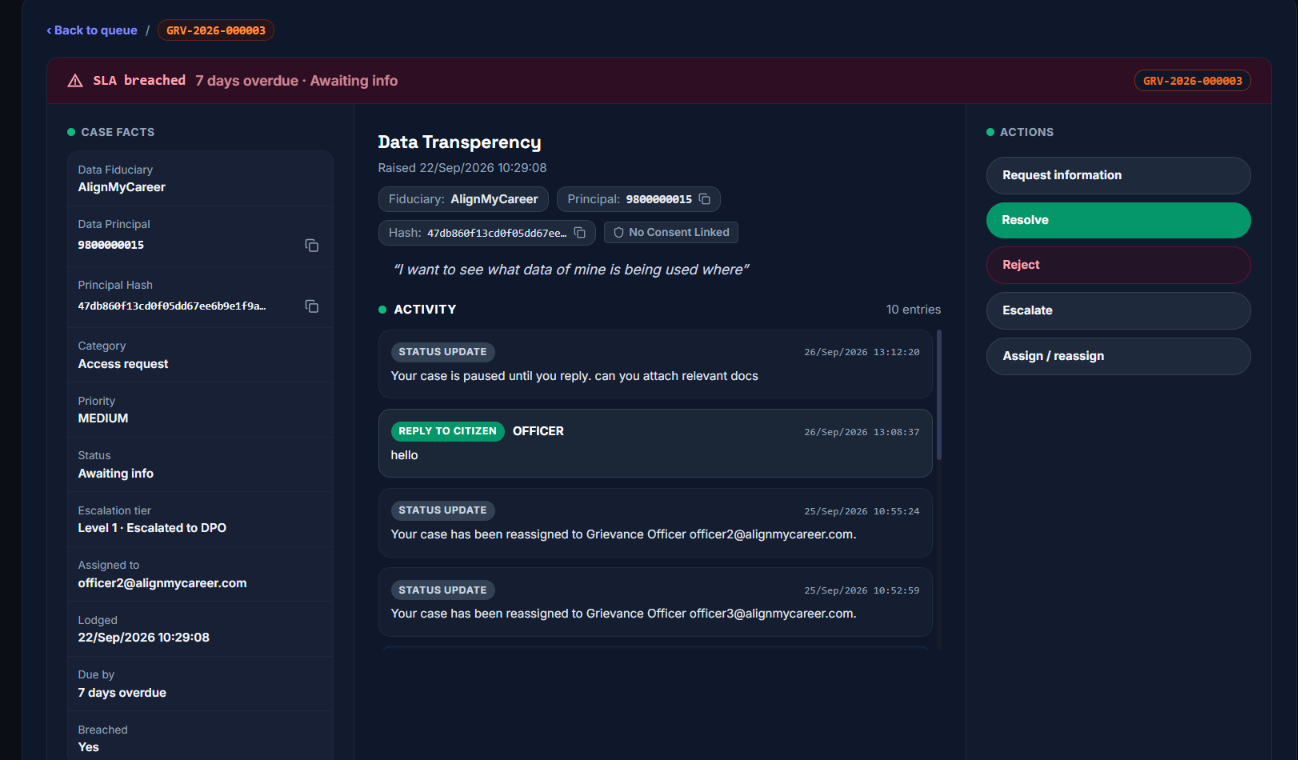Click the Data Transperency title

[459, 142]
